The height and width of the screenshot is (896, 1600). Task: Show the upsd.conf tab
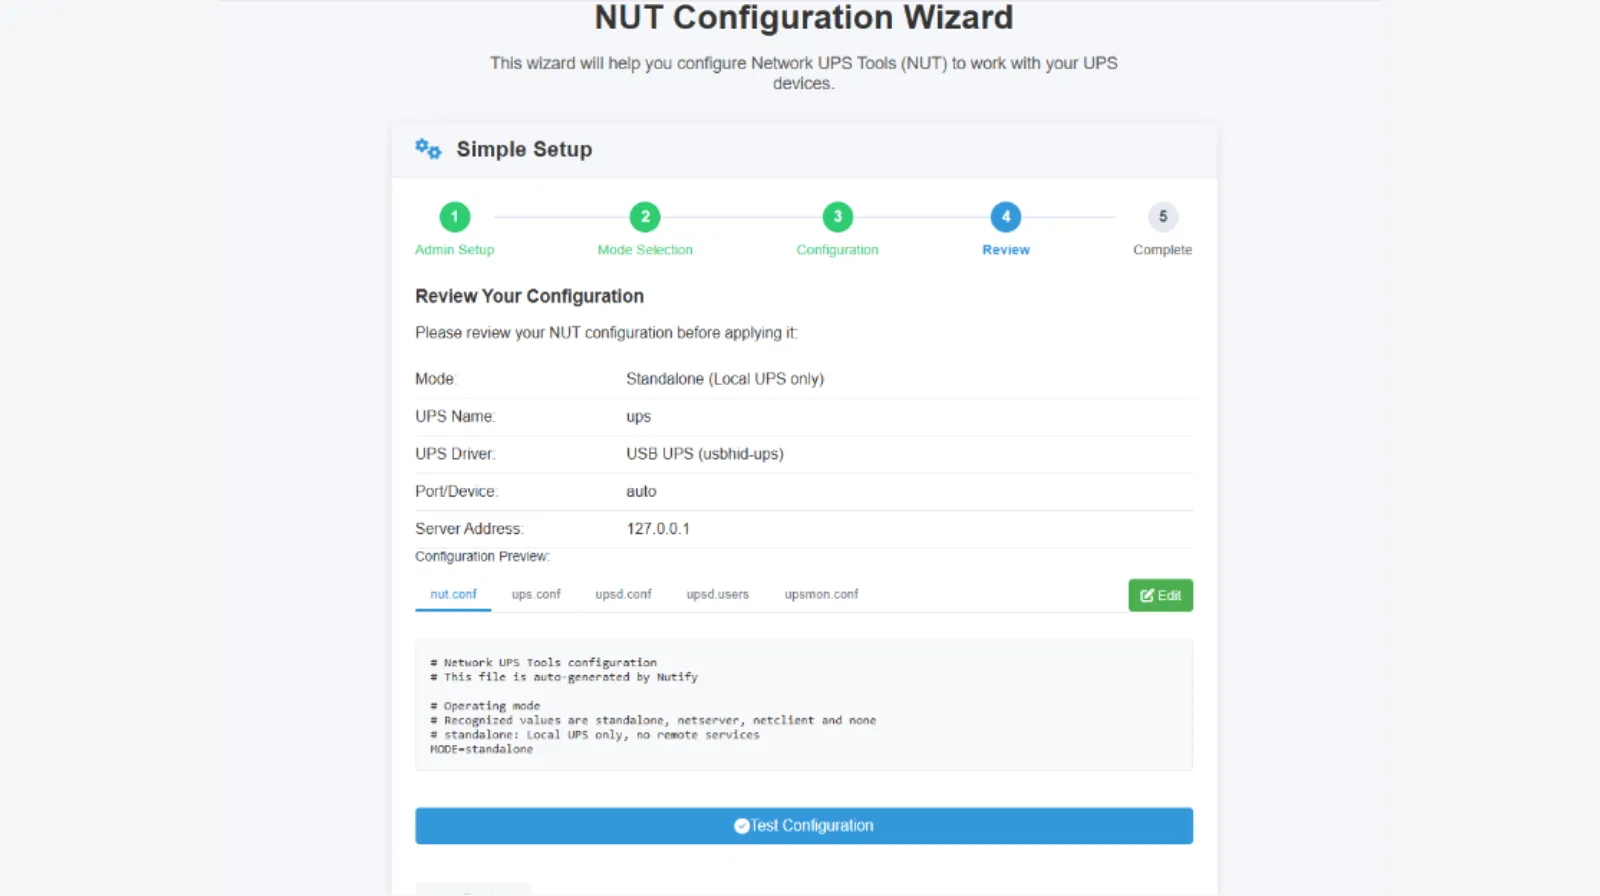[x=623, y=594]
